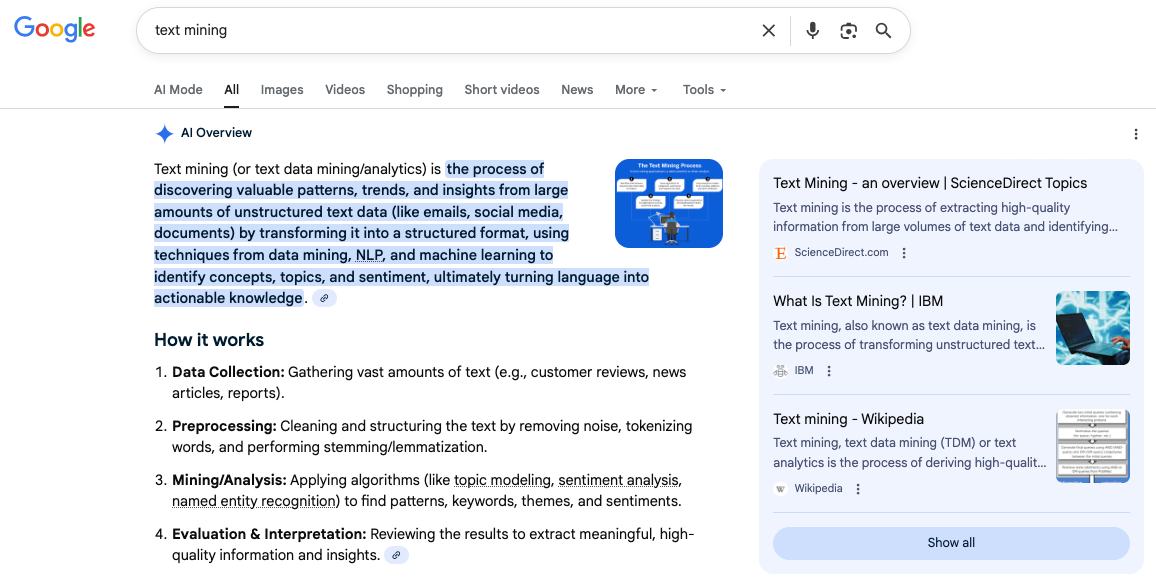The width and height of the screenshot is (1156, 583).
Task: Click the ScienceDirect favicon
Action: 780,253
